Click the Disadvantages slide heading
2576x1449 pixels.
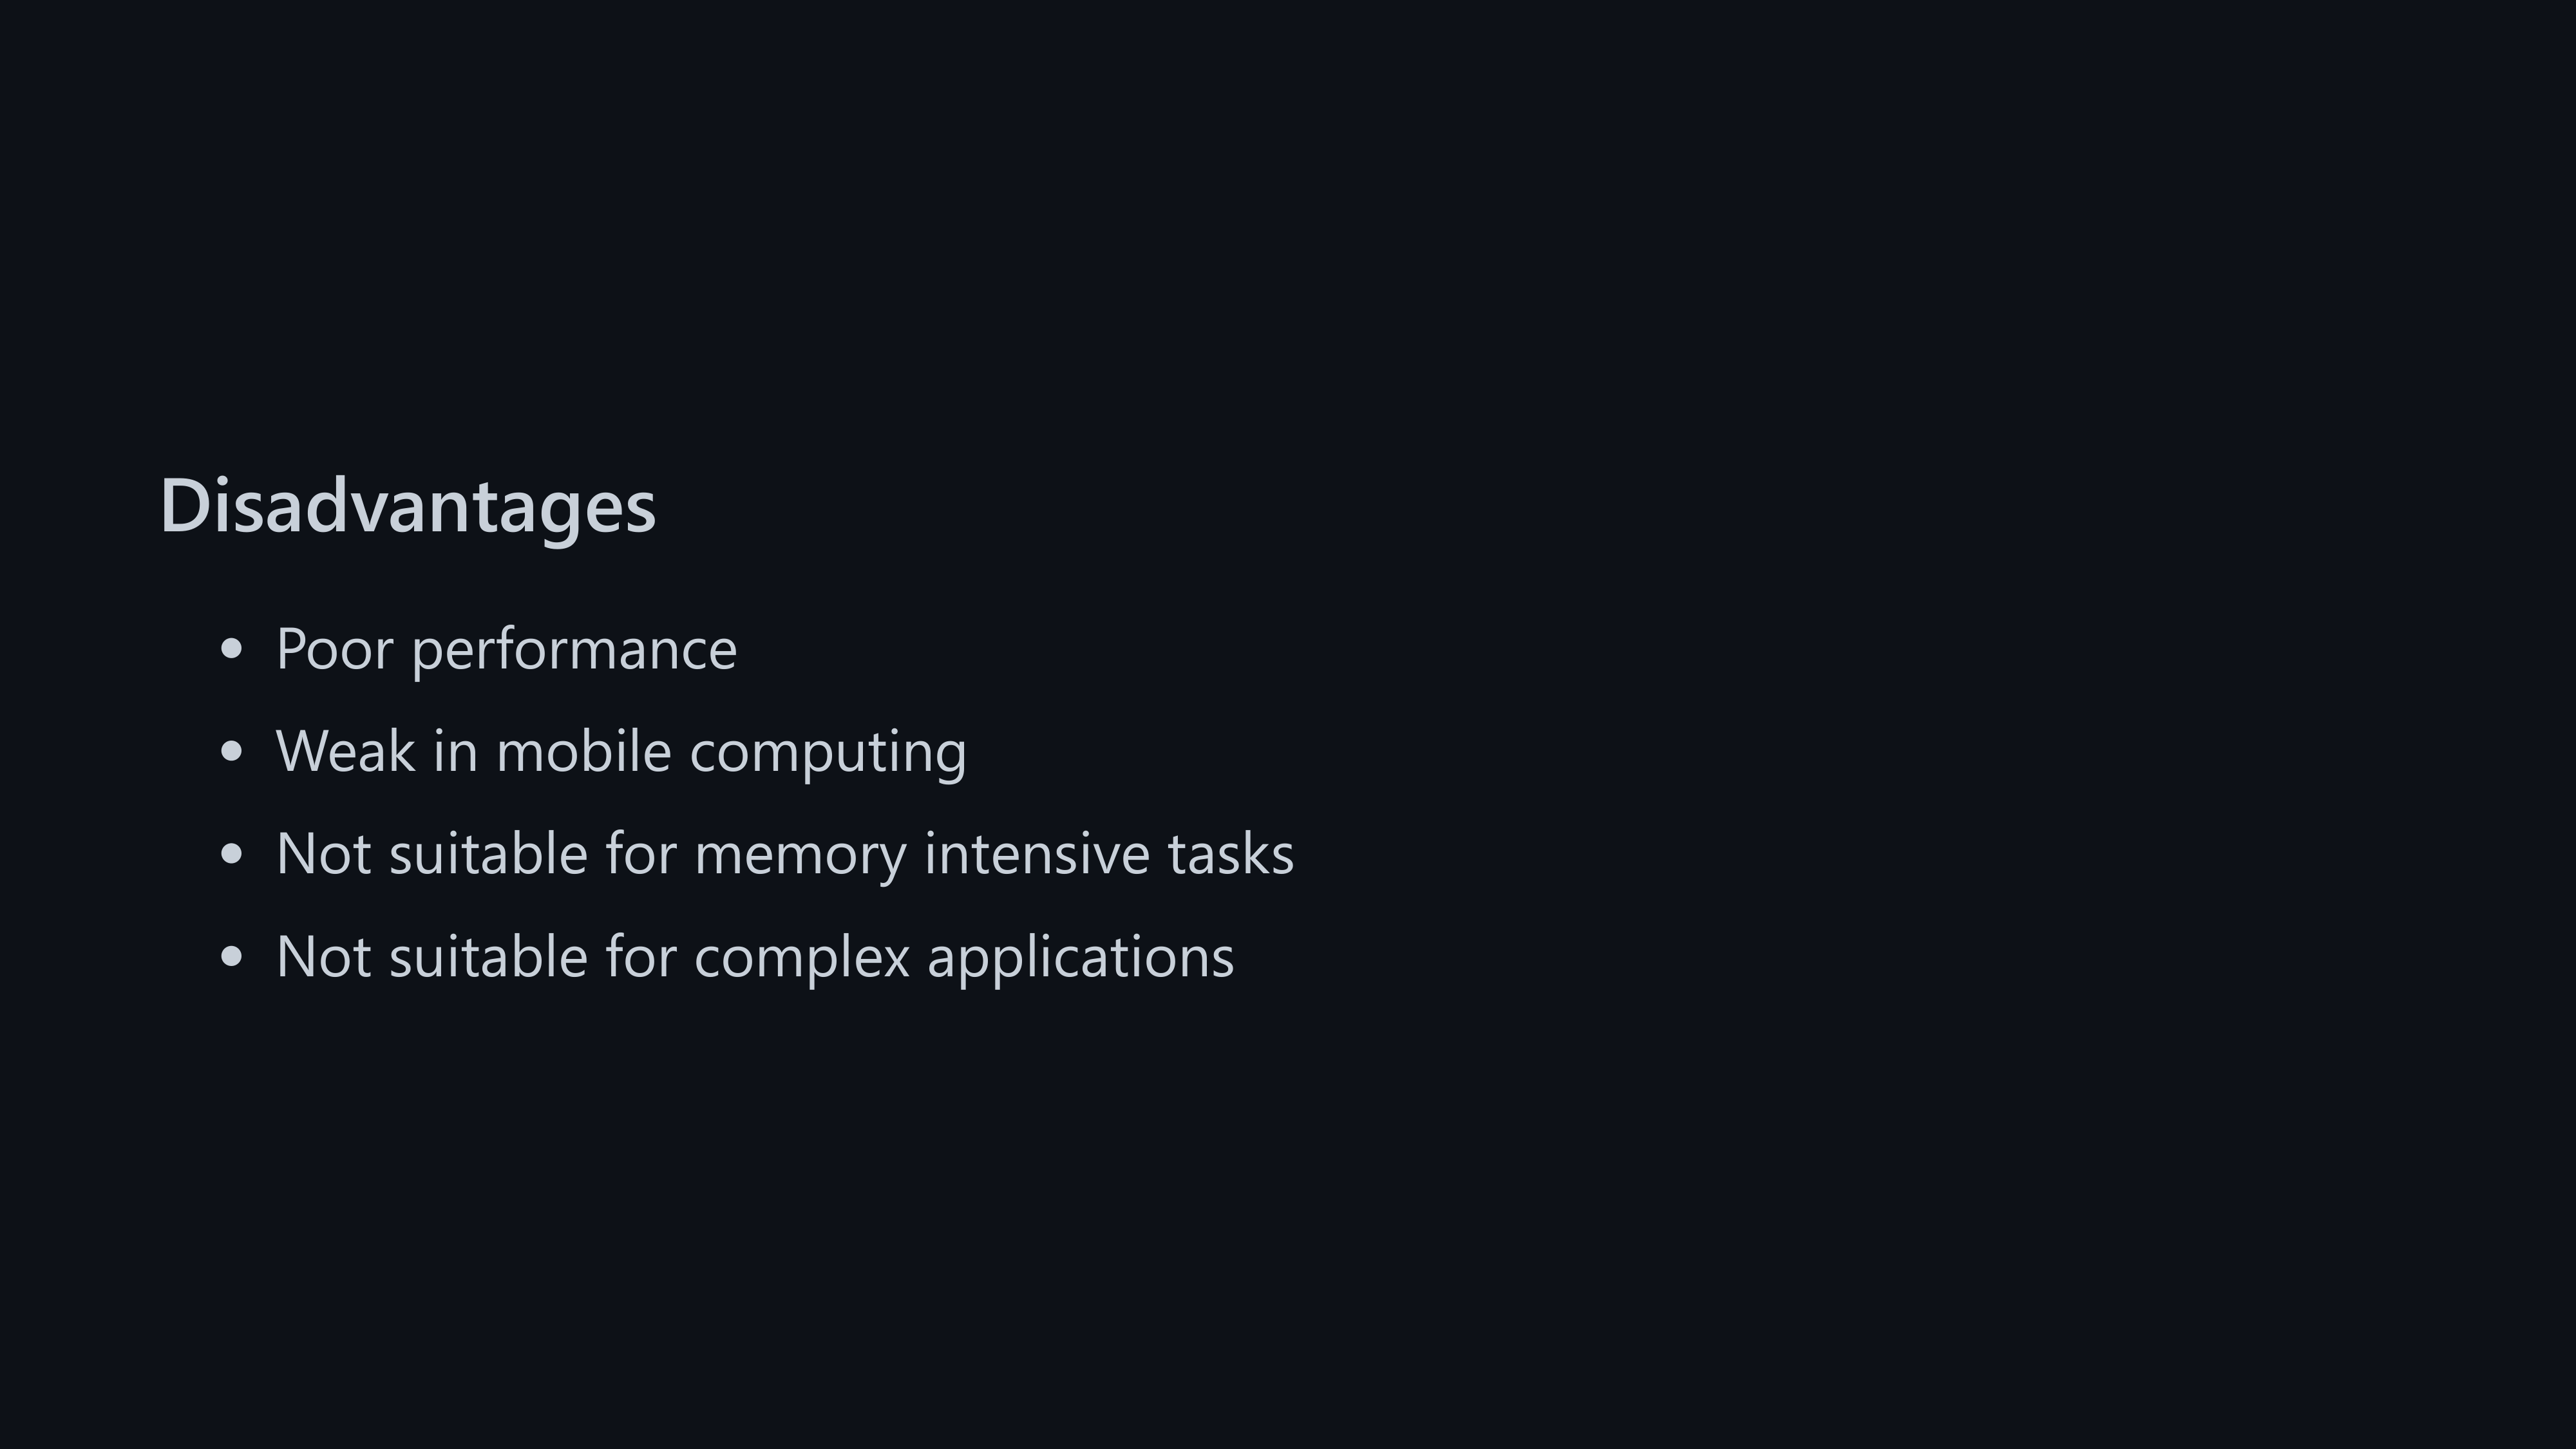pos(407,506)
